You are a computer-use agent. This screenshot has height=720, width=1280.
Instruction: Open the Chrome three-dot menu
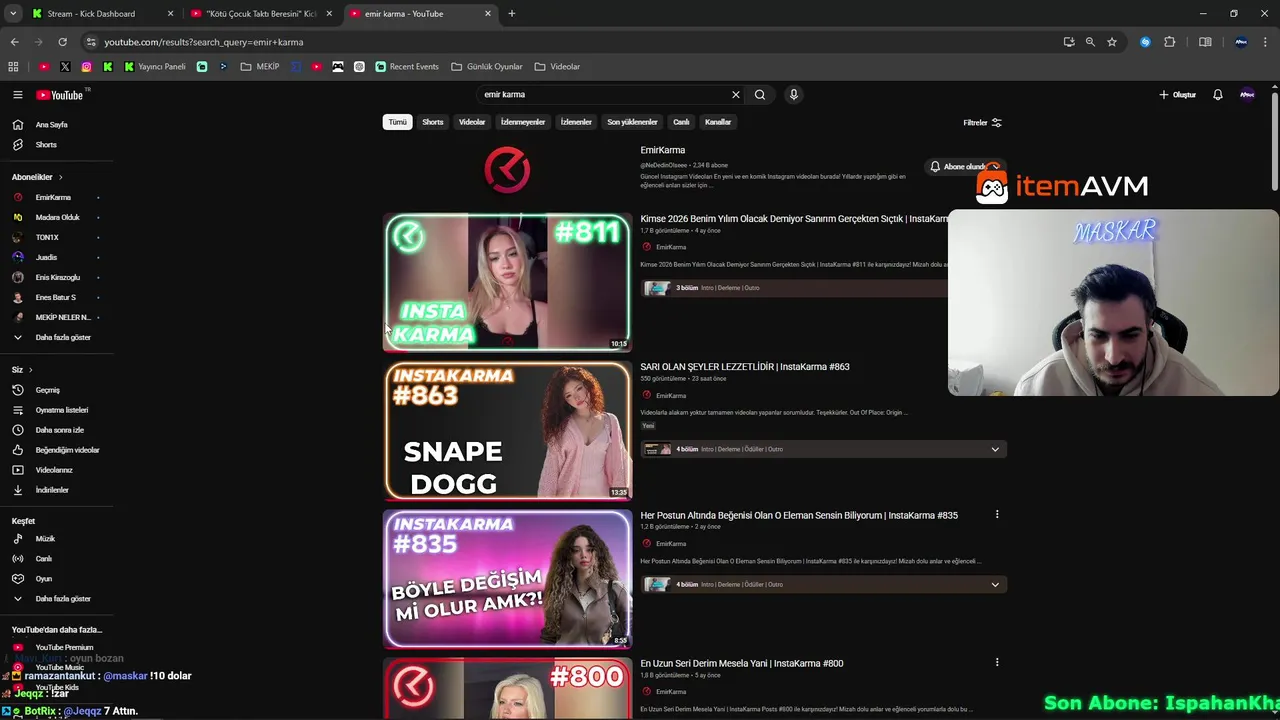pos(1266,42)
